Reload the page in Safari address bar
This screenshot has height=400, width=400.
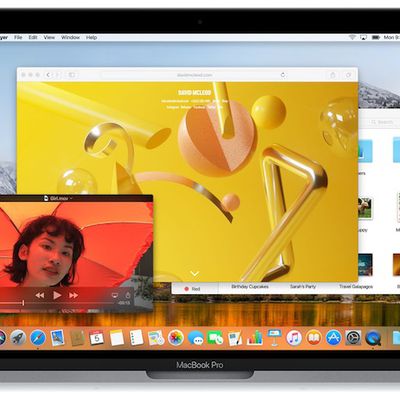[283, 75]
